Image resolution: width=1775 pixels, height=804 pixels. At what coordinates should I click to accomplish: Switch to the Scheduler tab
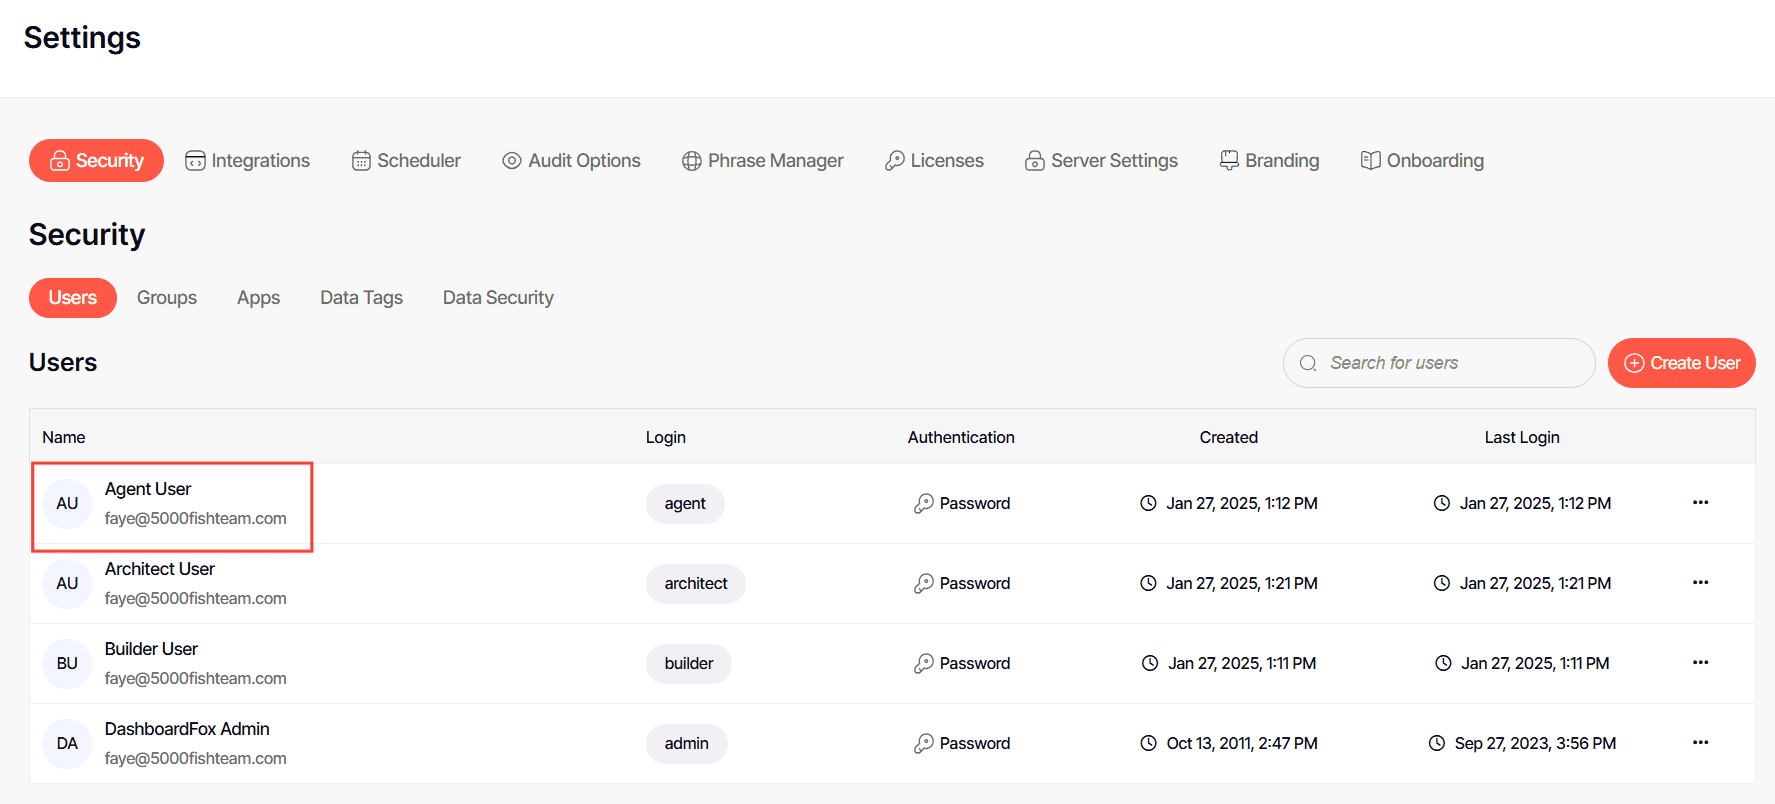[x=406, y=161]
